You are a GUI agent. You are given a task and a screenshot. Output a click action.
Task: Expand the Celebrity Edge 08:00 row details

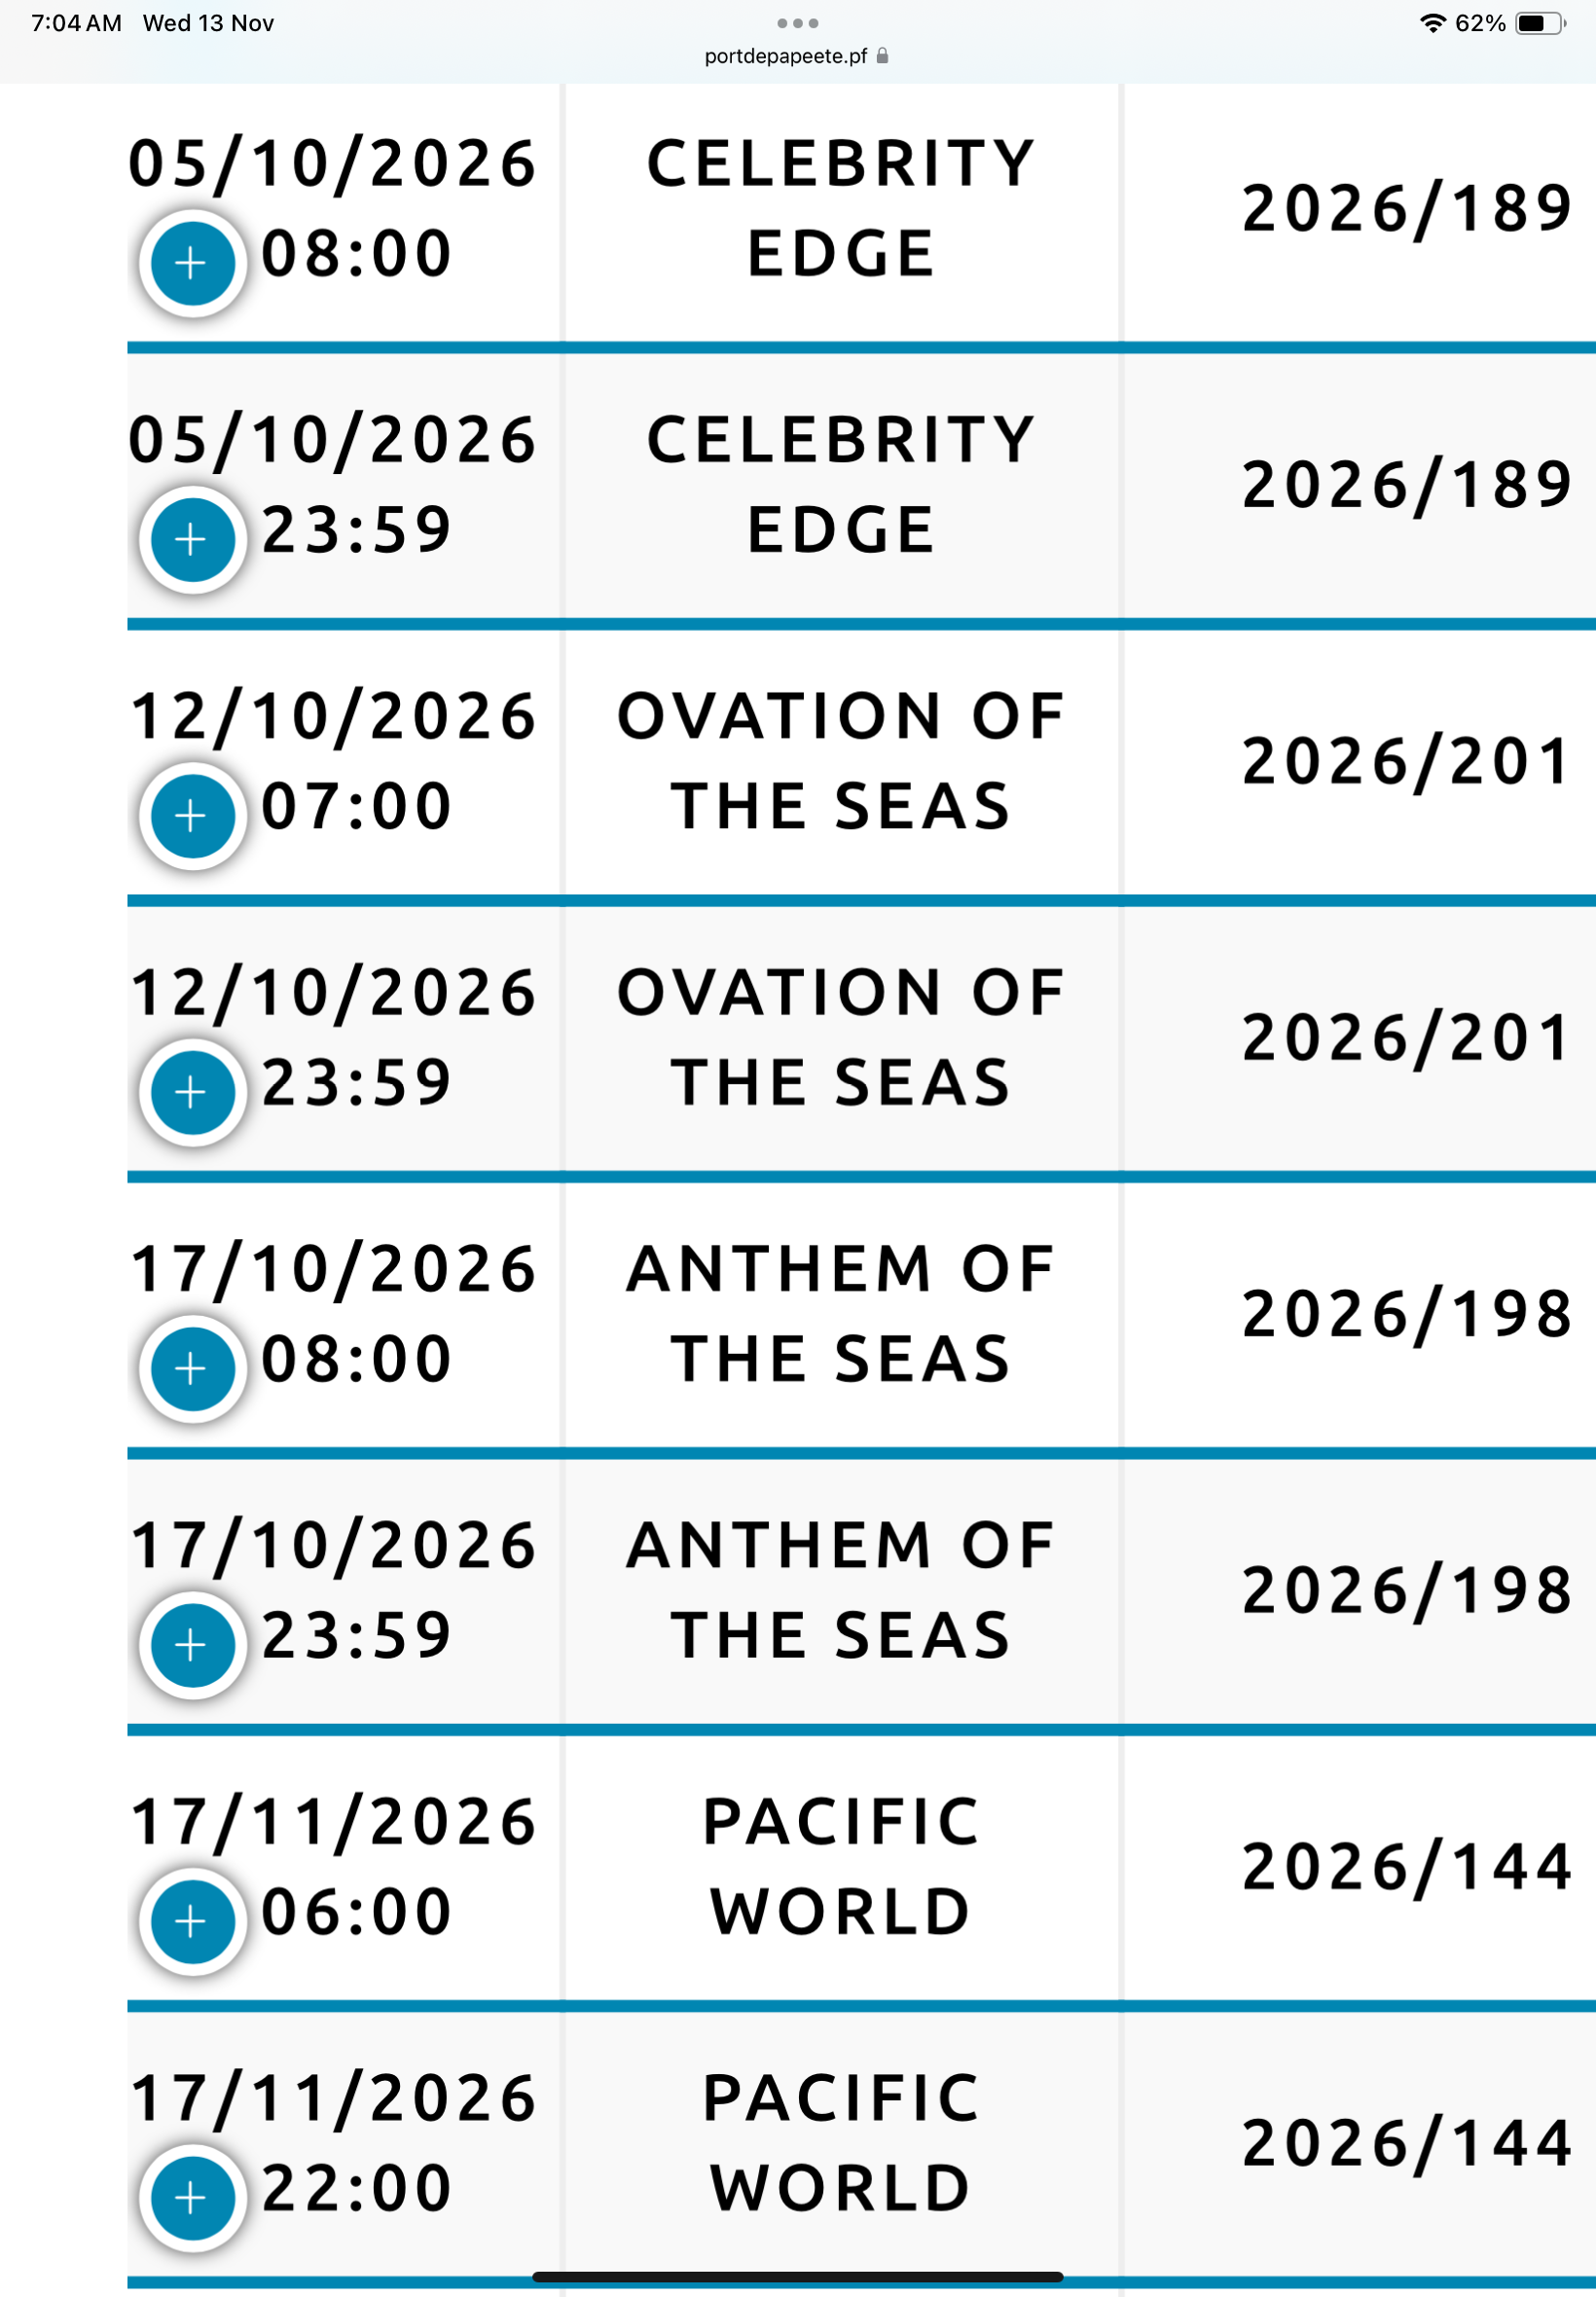pyautogui.click(x=192, y=263)
